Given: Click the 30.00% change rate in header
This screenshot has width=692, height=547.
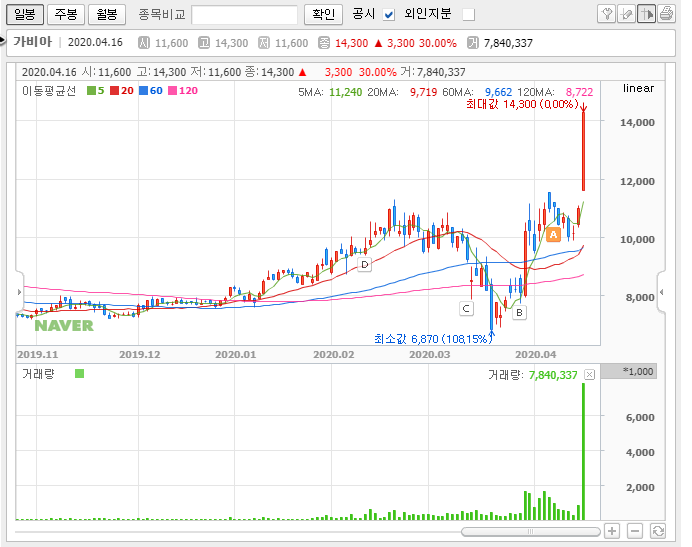Looking at the screenshot, I should [x=437, y=43].
